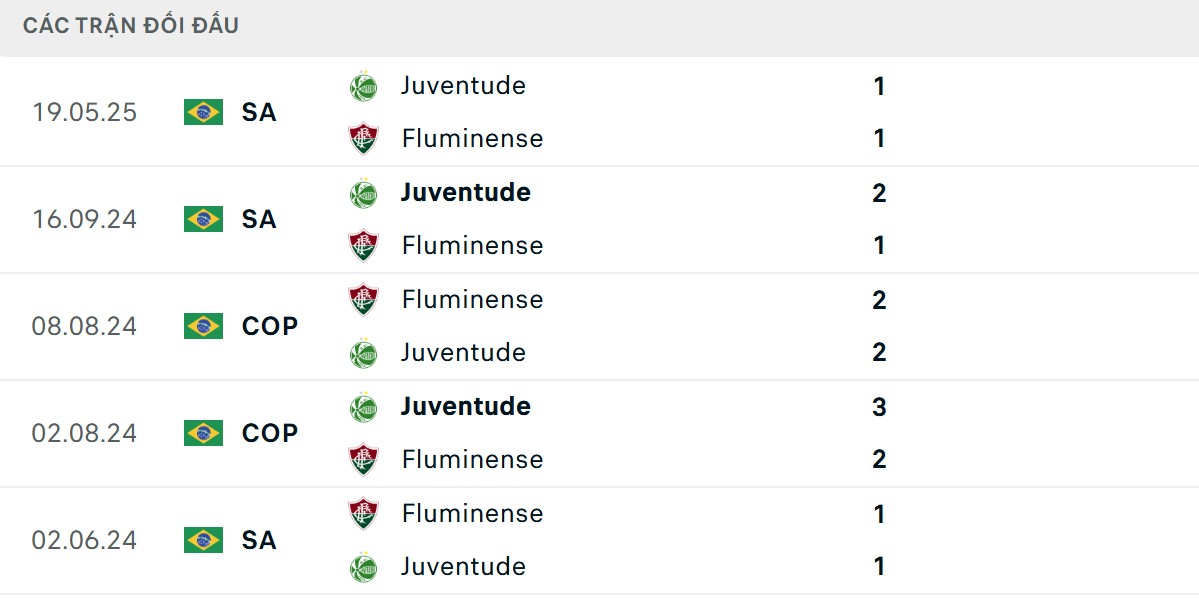Open Fluminense team from 02.06.24 match
Screen dimensions: 1199x598
[472, 514]
